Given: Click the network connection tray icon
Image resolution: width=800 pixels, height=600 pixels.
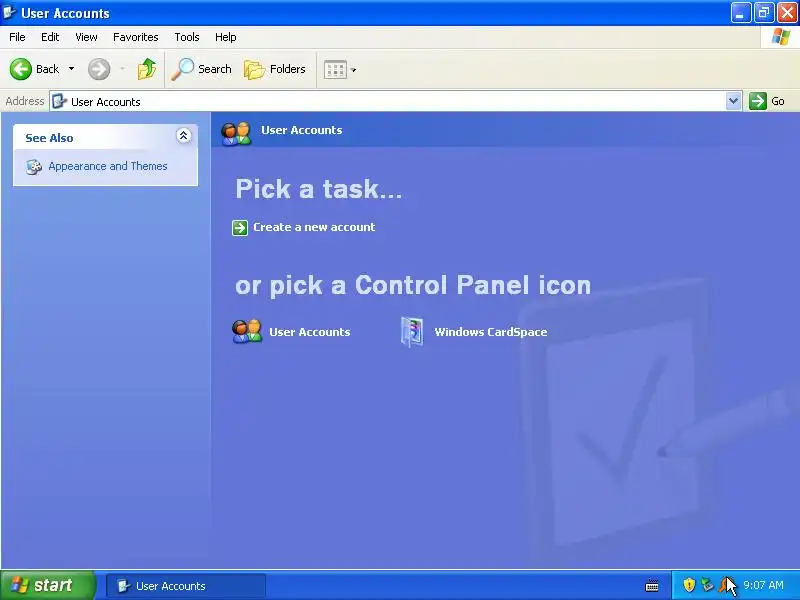Looking at the screenshot, I should point(707,585).
